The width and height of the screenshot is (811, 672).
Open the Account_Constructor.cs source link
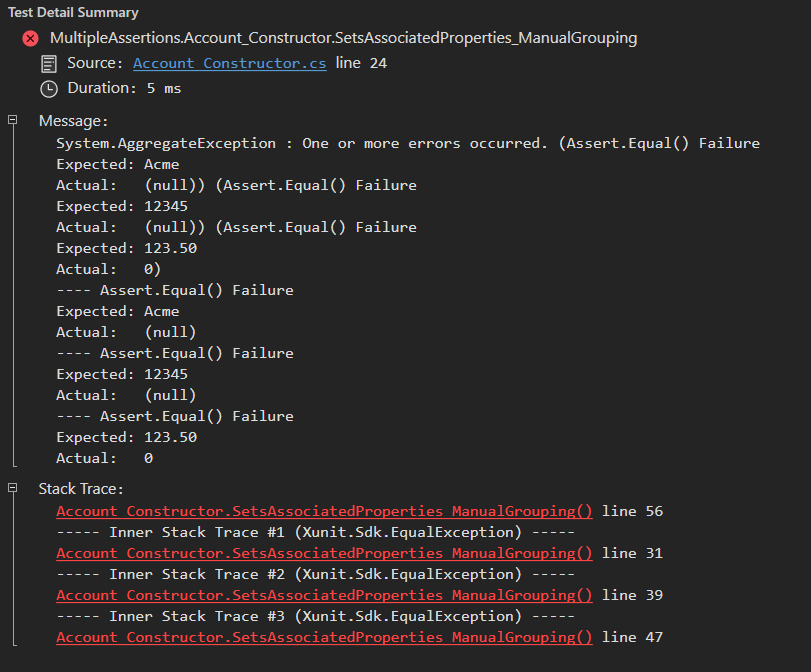click(x=230, y=63)
